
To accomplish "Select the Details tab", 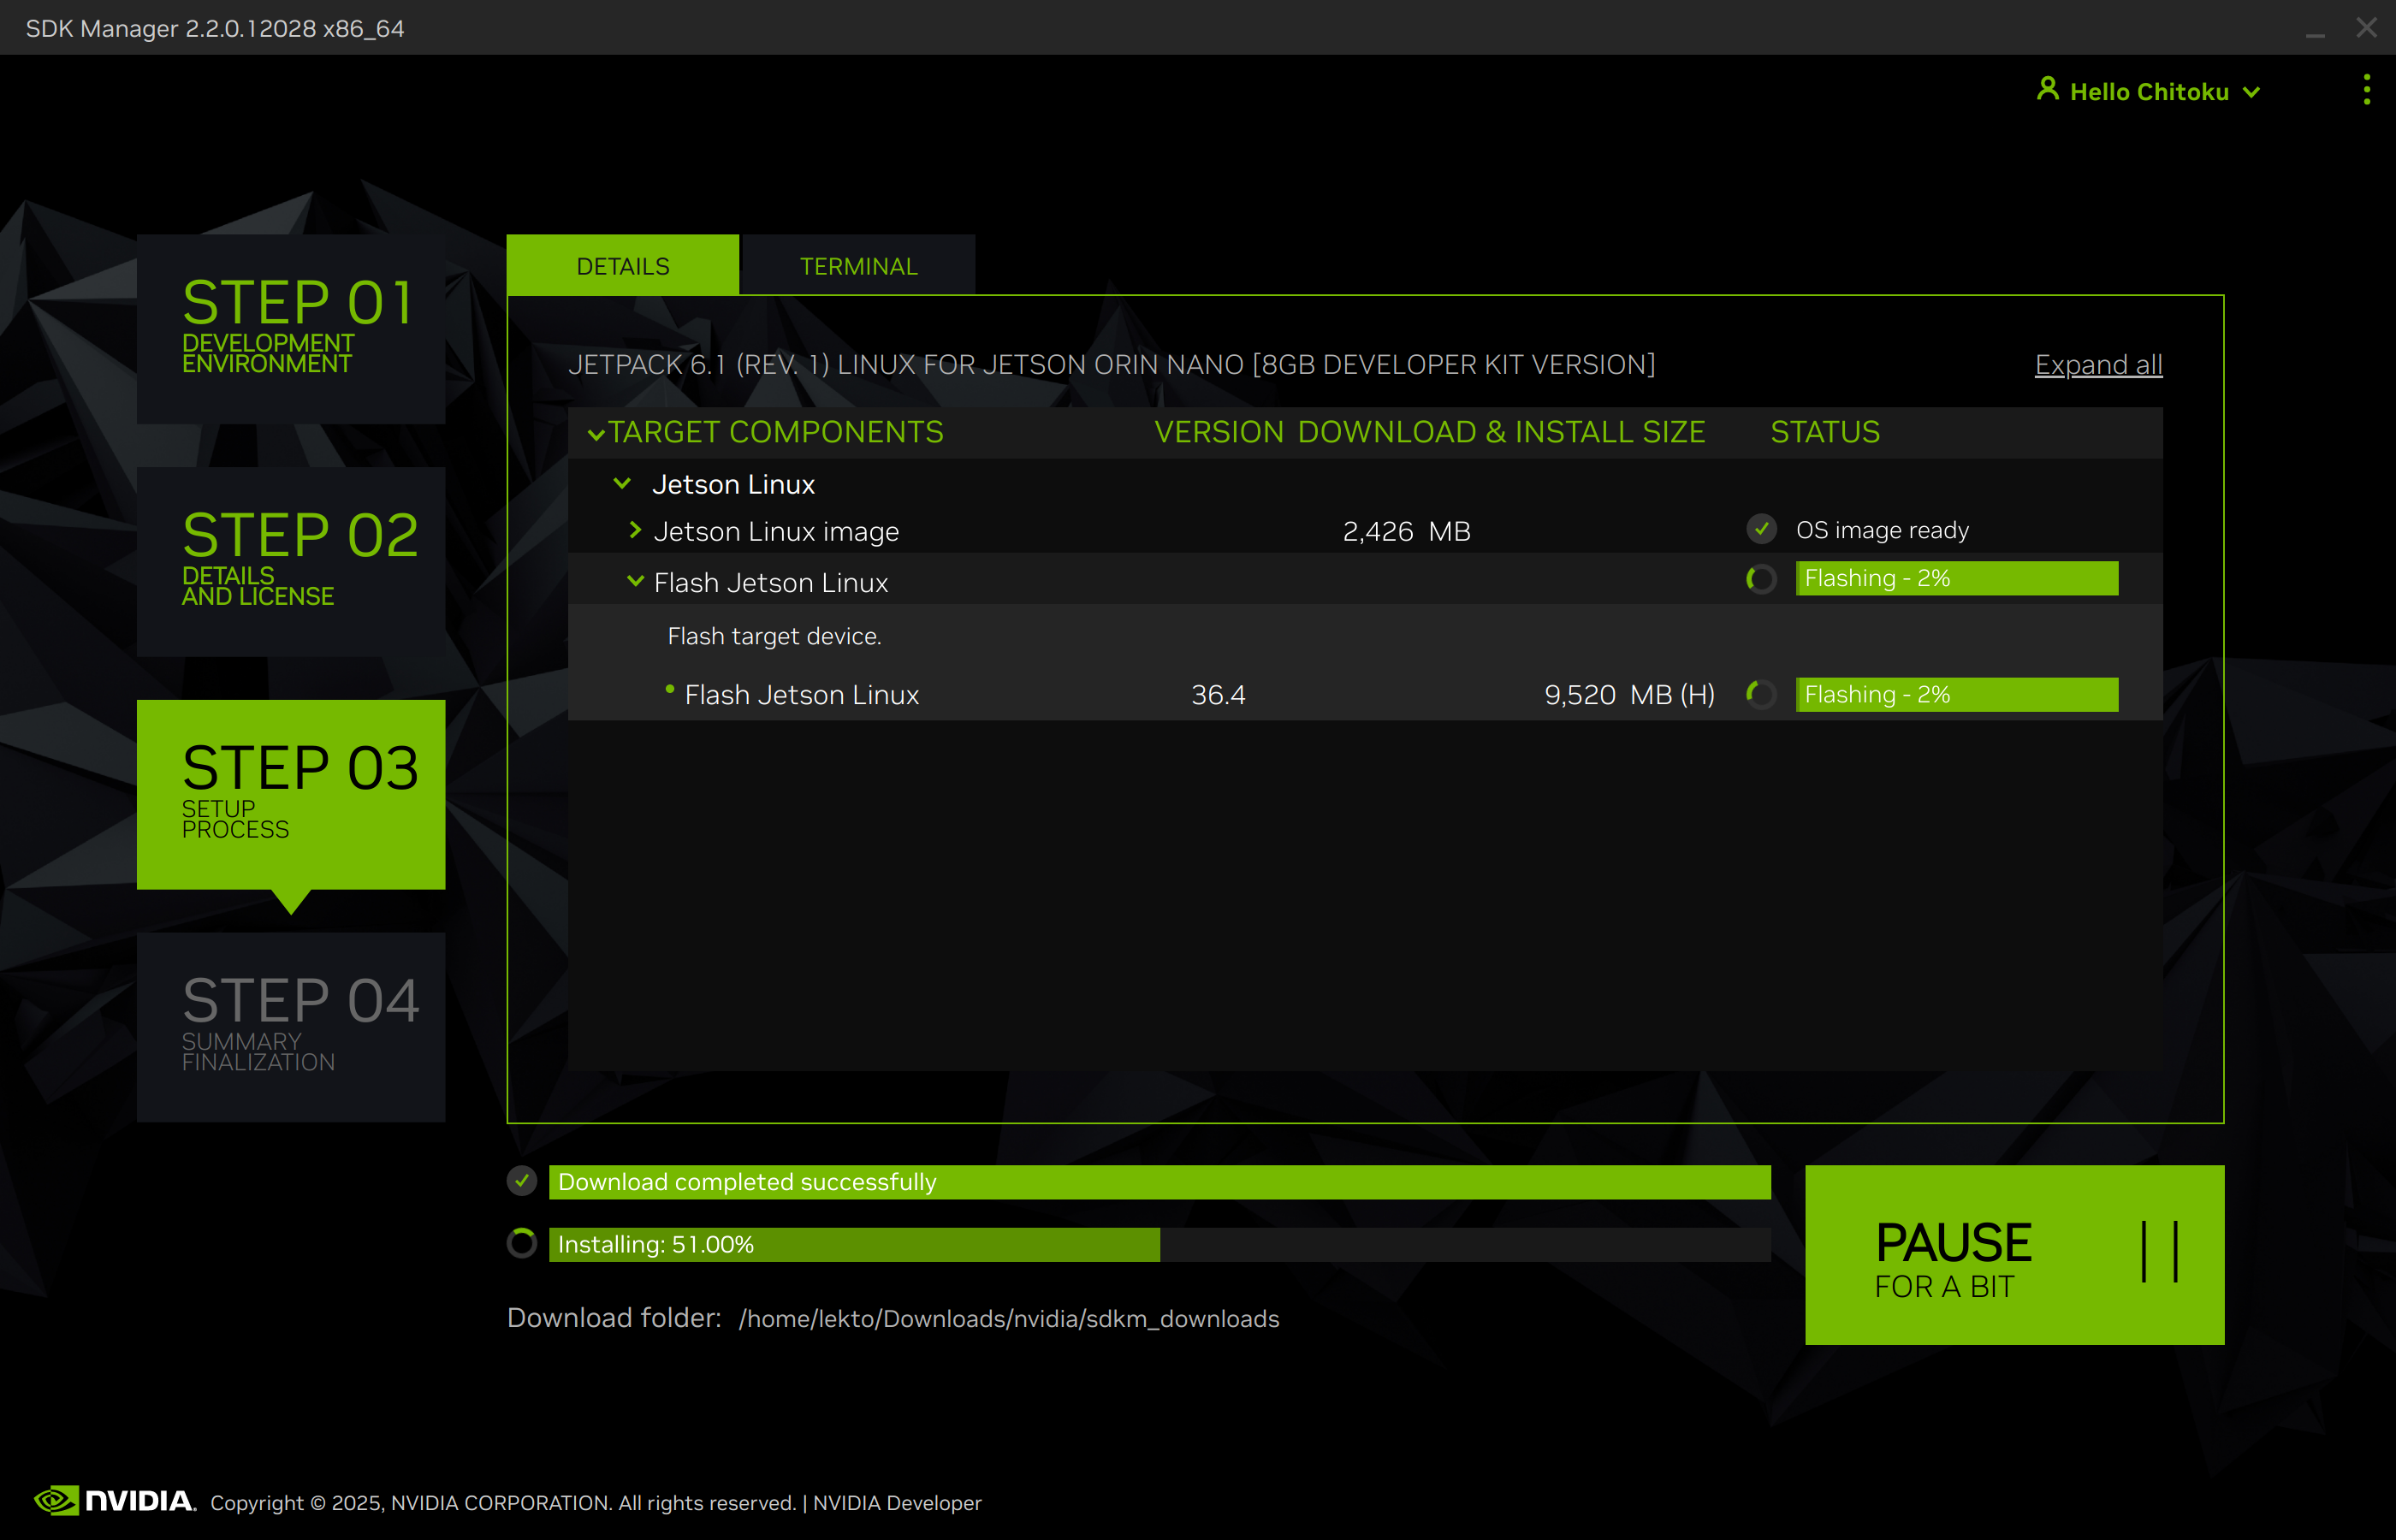I will point(622,265).
